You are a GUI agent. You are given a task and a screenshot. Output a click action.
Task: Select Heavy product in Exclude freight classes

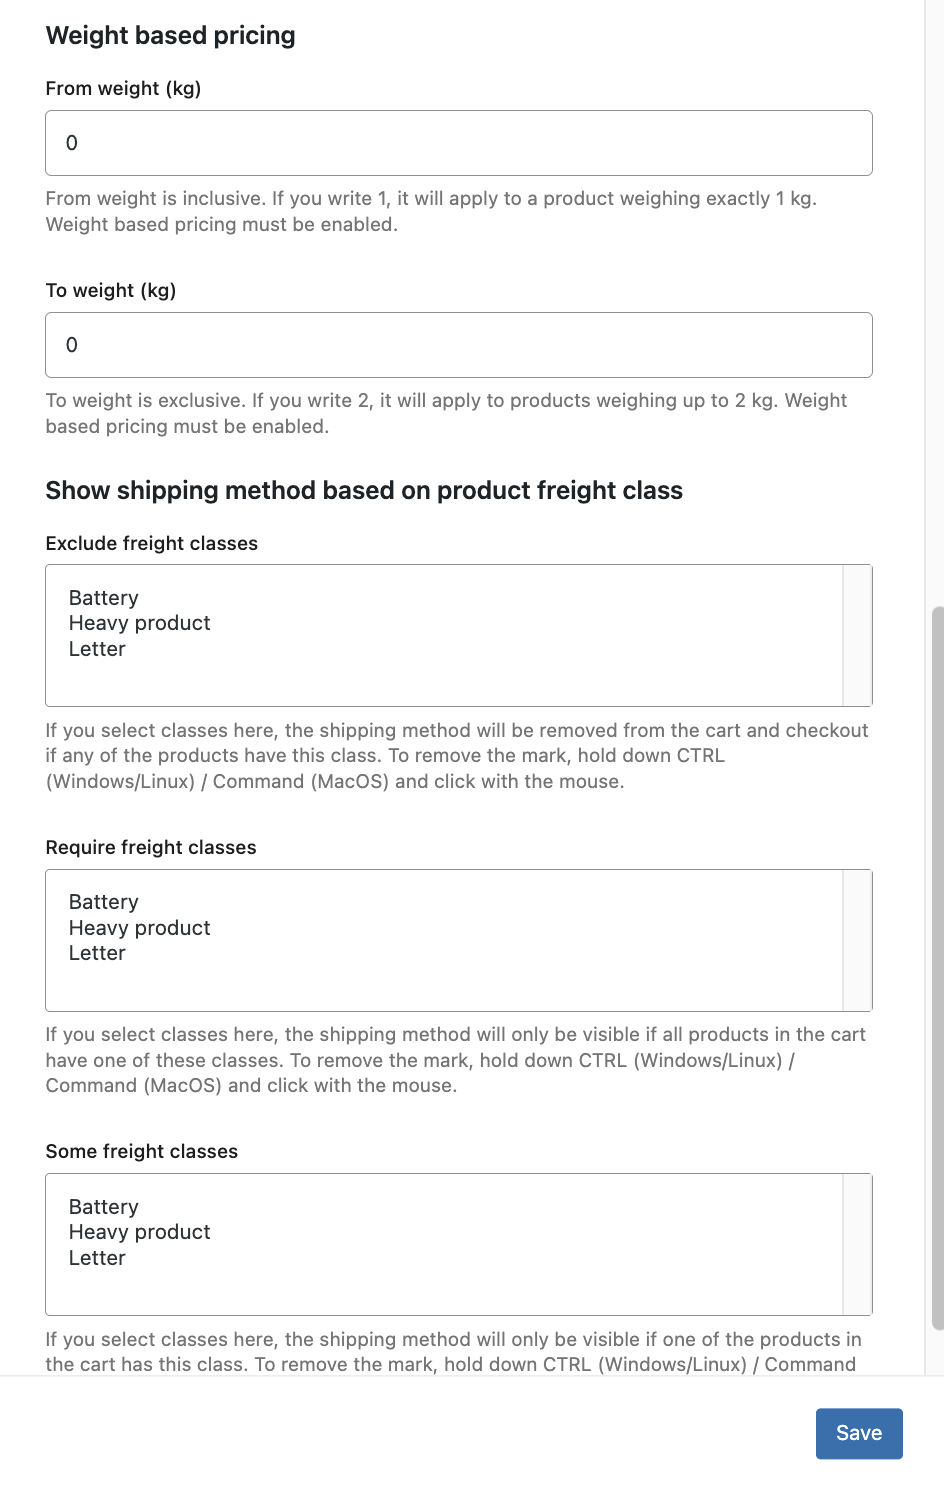tap(140, 623)
